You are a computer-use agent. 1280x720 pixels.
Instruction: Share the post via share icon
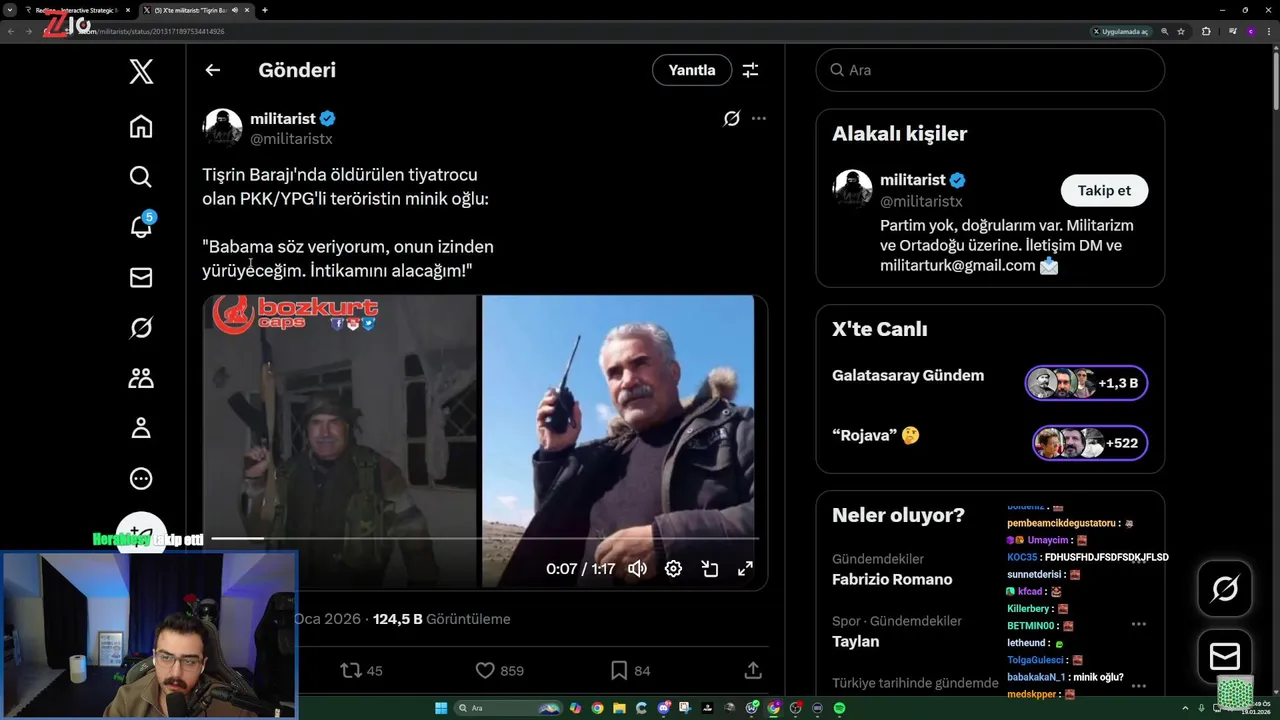(753, 670)
